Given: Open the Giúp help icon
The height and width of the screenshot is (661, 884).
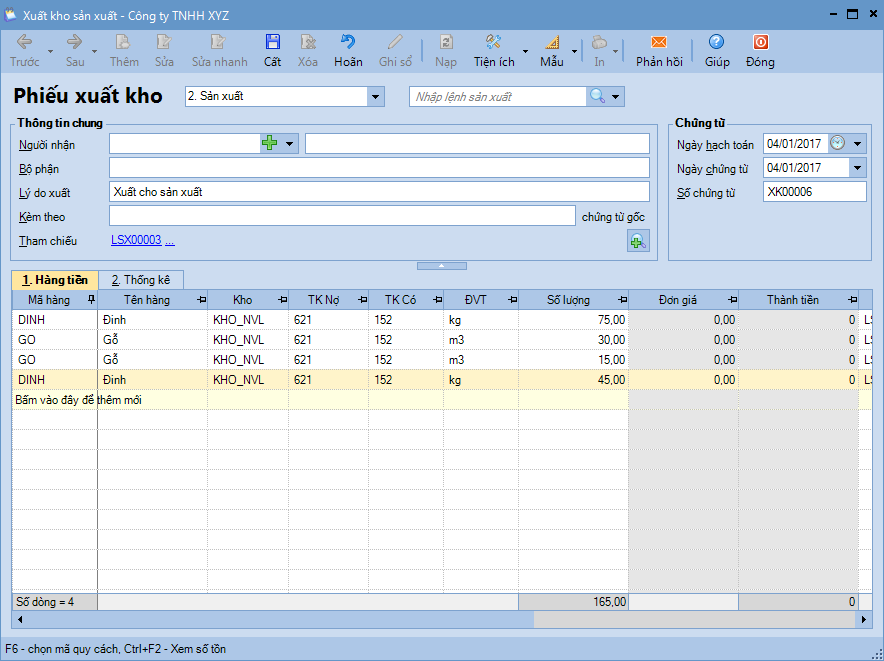Looking at the screenshot, I should click(x=716, y=43).
